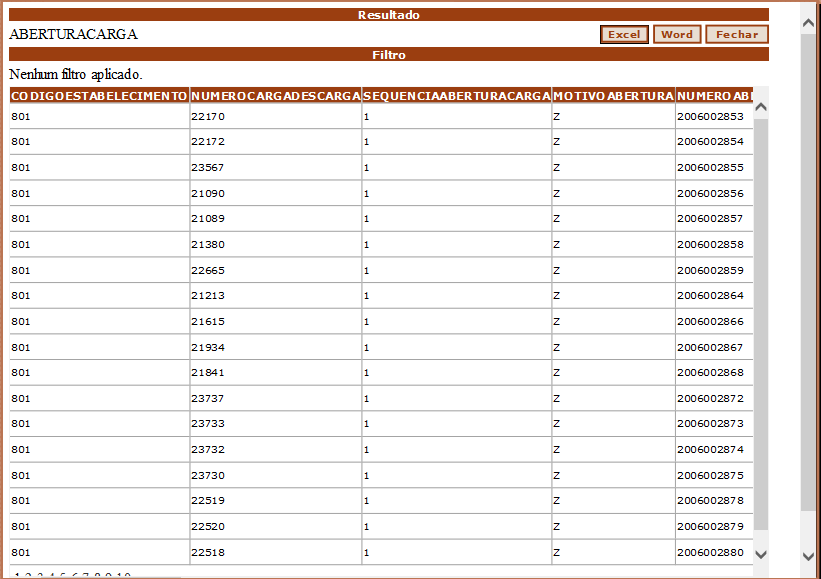Click the carga number 21934 cell
This screenshot has height=579, width=821.
pyautogui.click(x=275, y=347)
